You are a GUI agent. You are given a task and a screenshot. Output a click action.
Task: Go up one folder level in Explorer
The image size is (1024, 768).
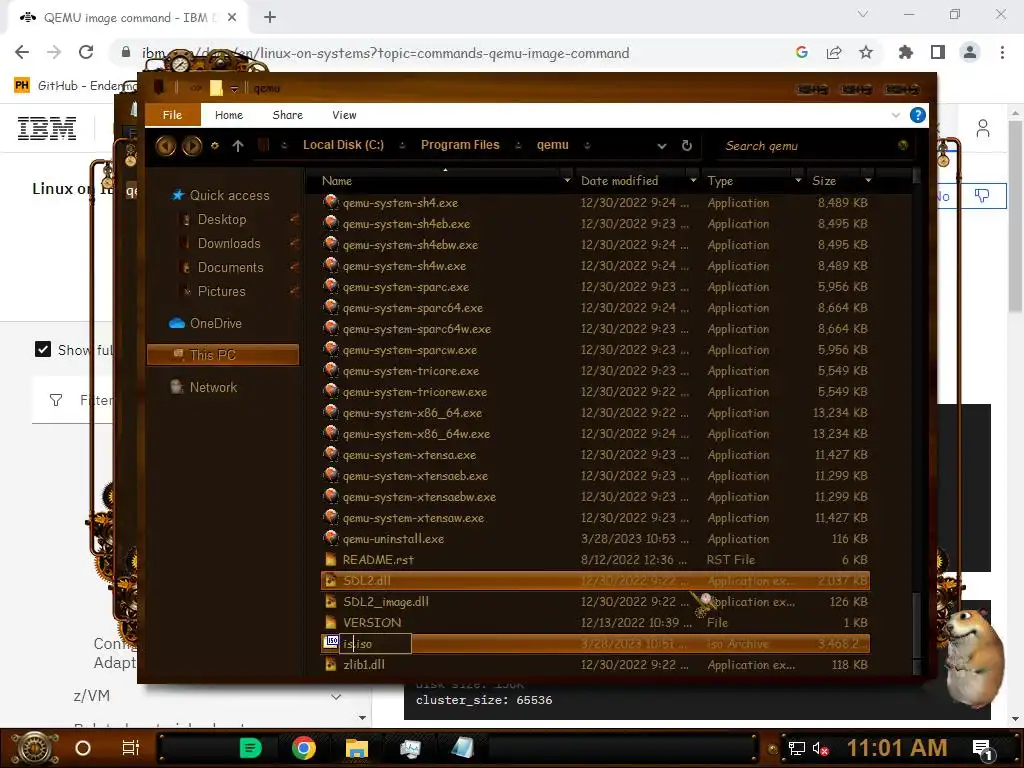[x=238, y=146]
